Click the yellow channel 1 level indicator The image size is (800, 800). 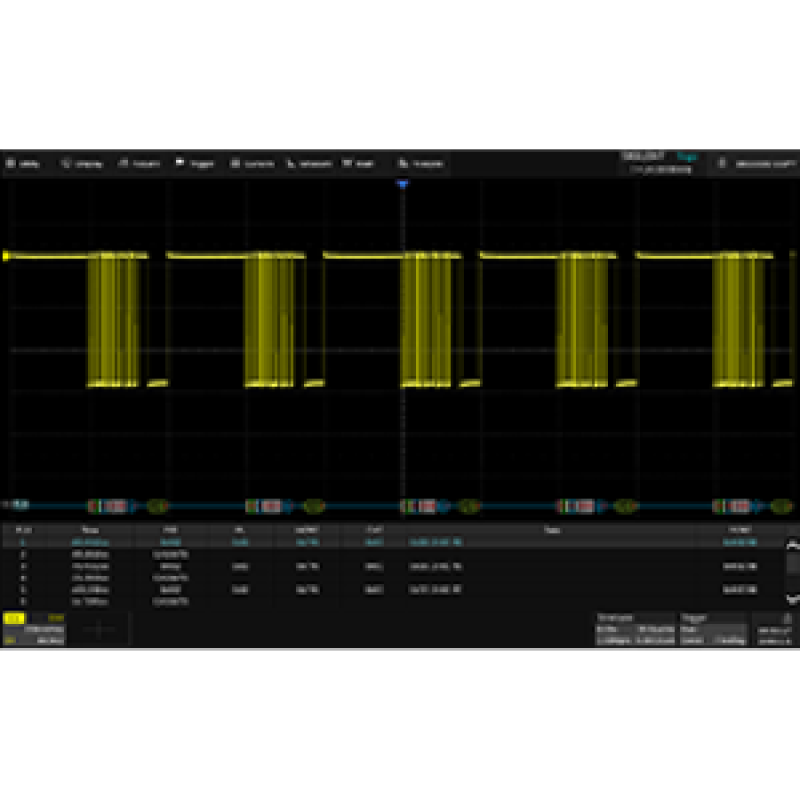pos(6,257)
